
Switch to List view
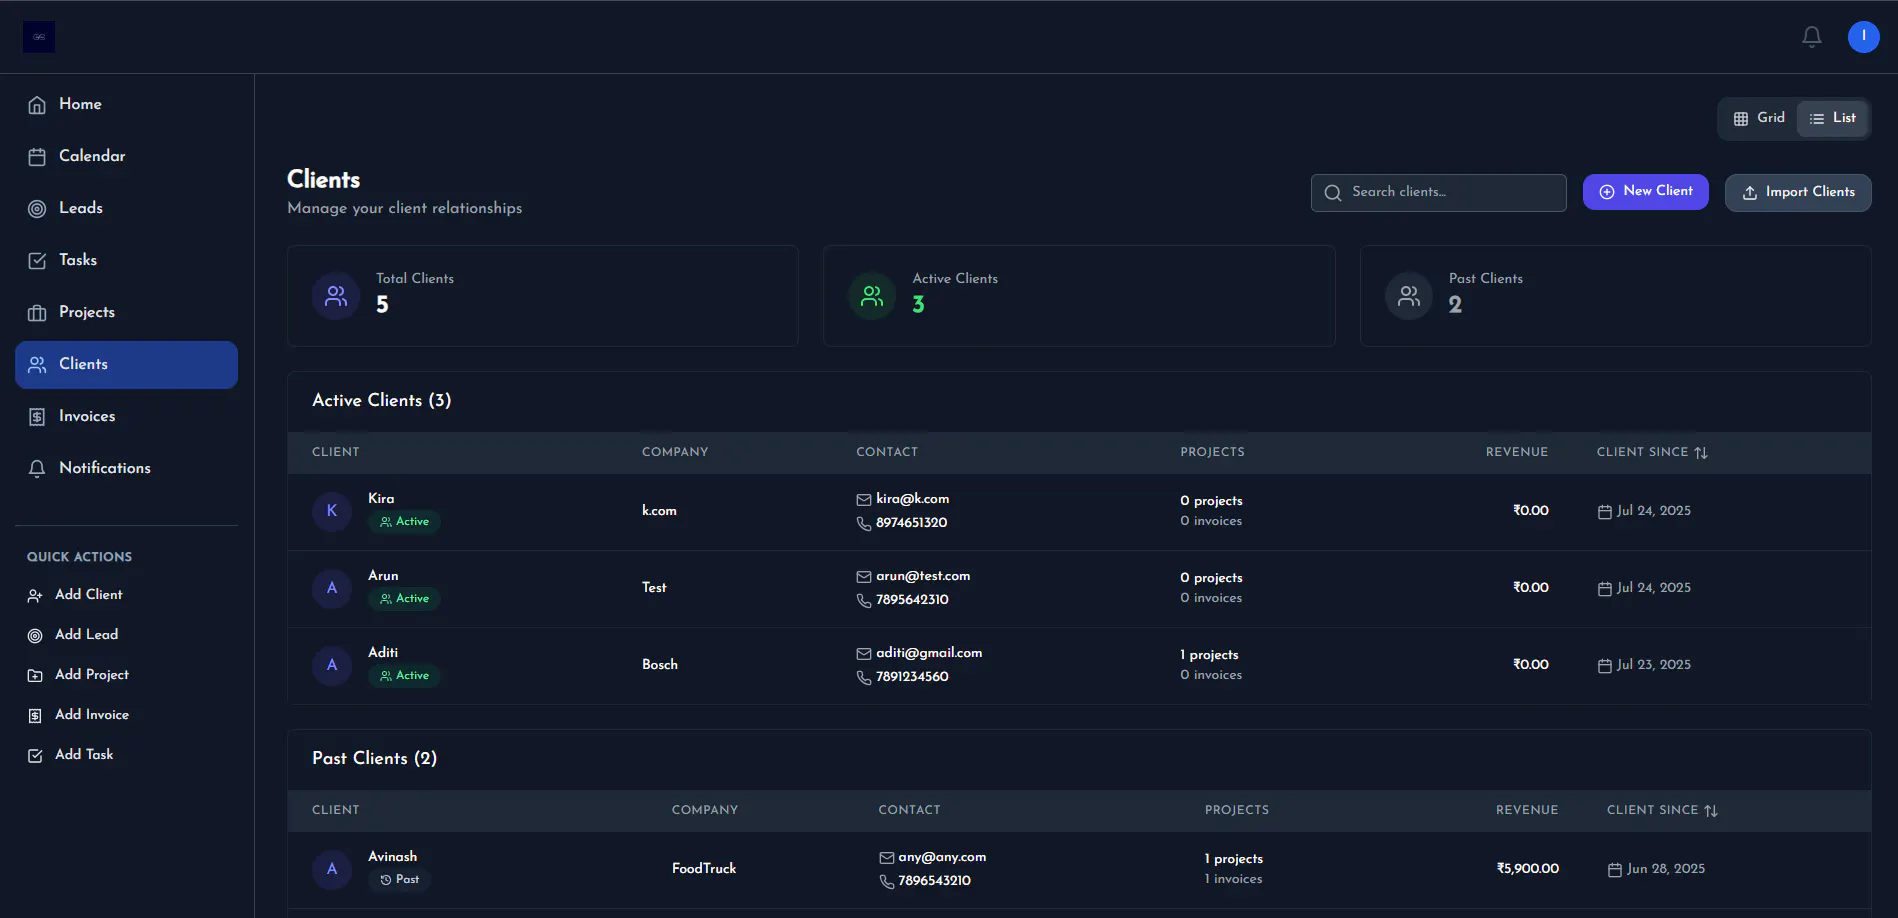point(1832,118)
